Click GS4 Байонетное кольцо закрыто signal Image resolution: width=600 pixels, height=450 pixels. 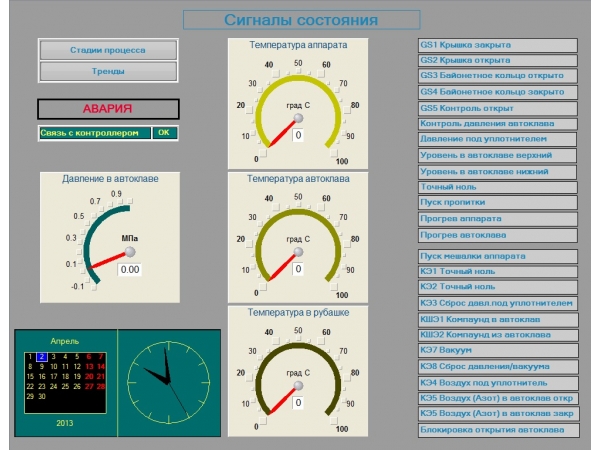[x=498, y=92]
